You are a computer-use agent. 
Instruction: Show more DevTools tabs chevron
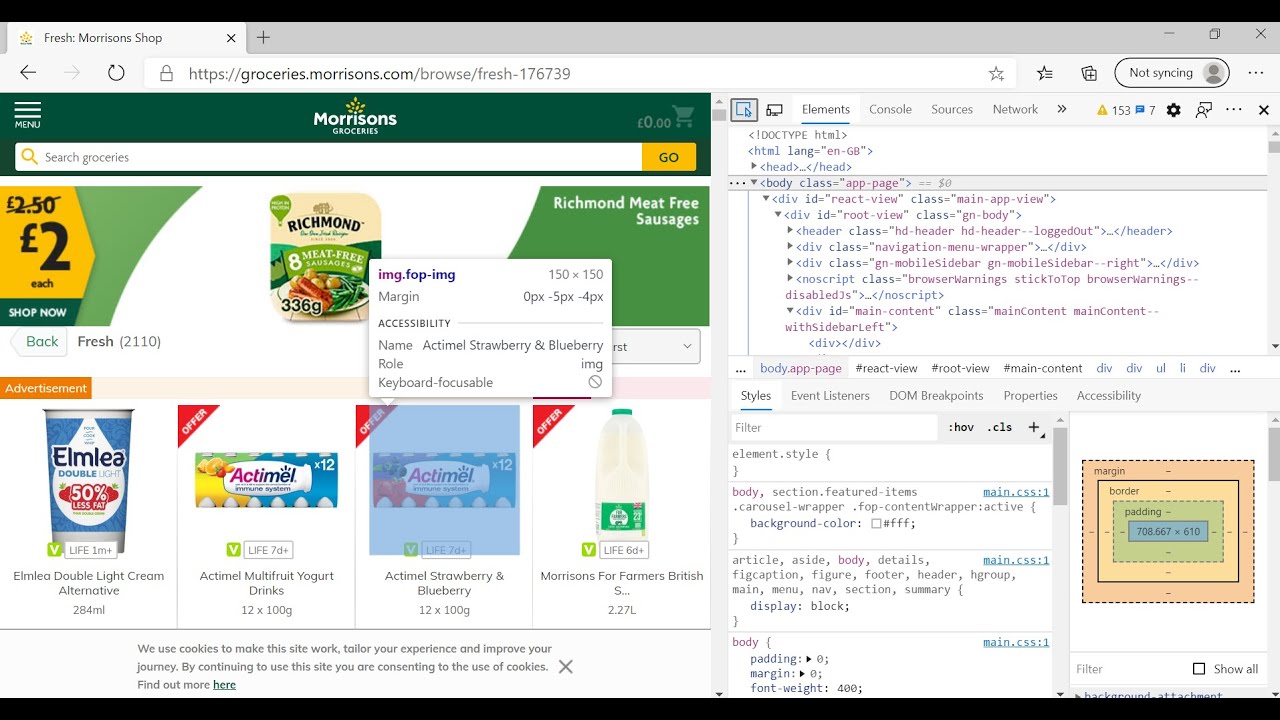click(x=1062, y=109)
